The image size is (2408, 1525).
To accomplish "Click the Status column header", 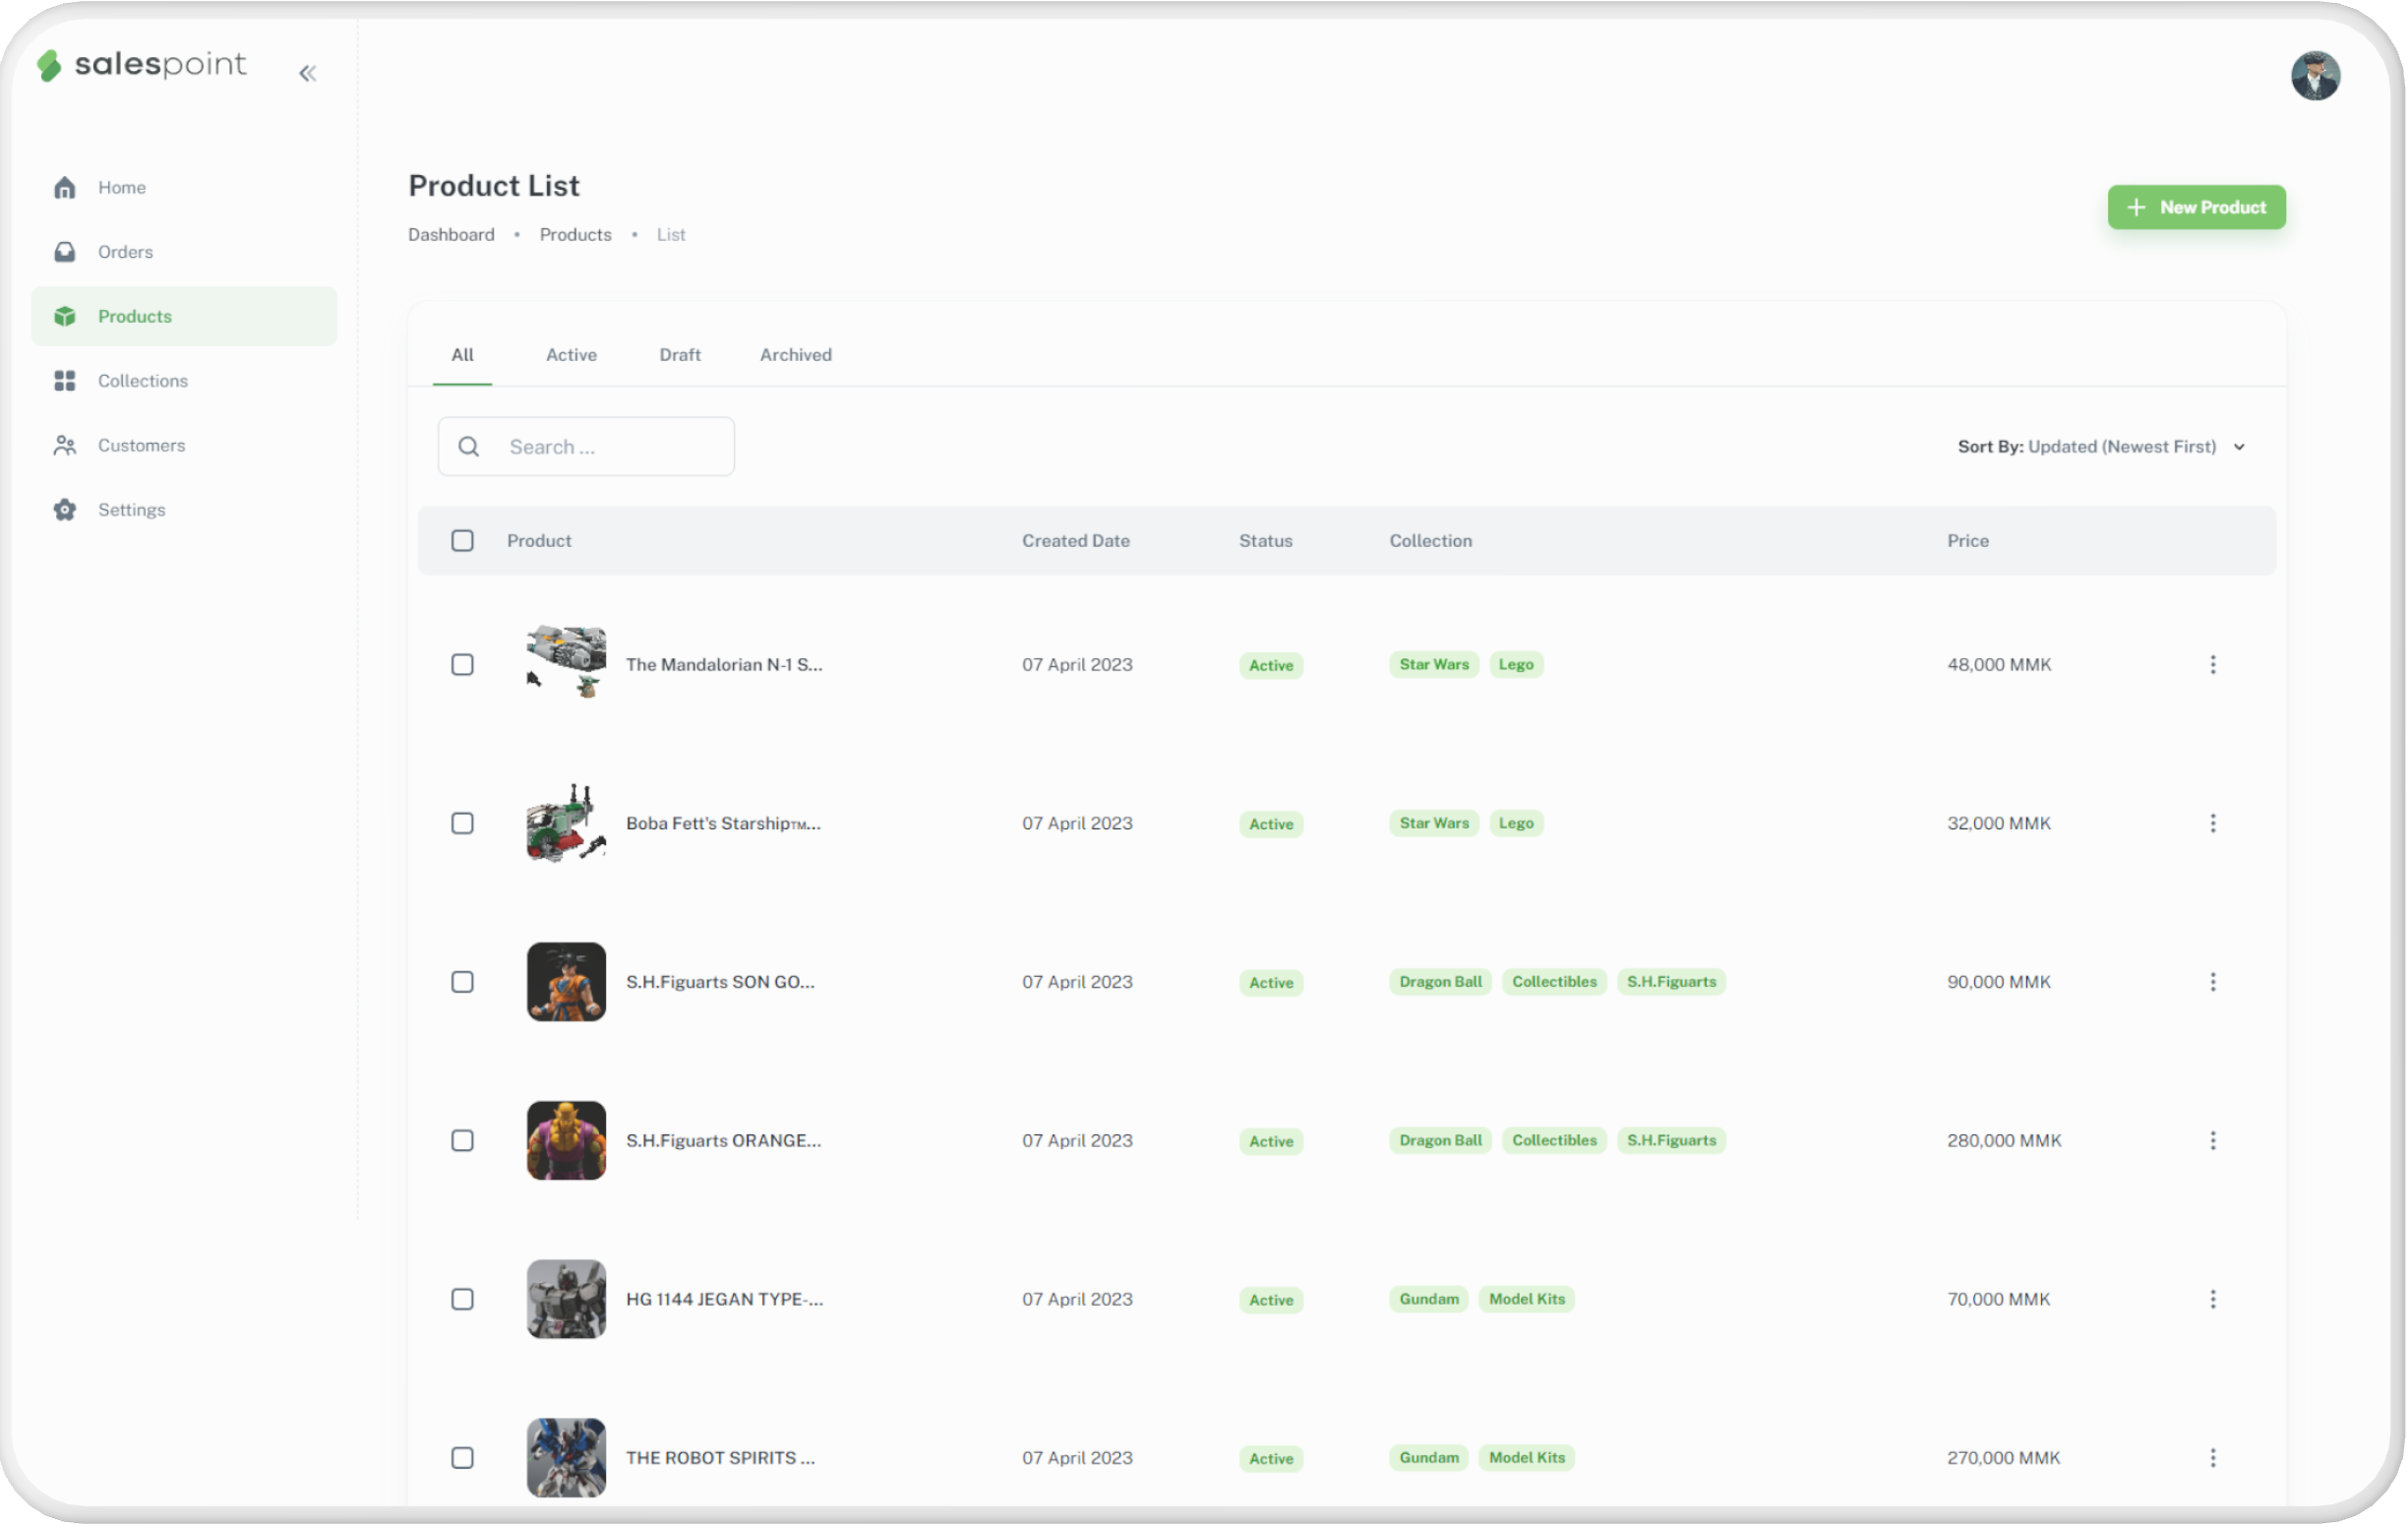I will [x=1266, y=541].
